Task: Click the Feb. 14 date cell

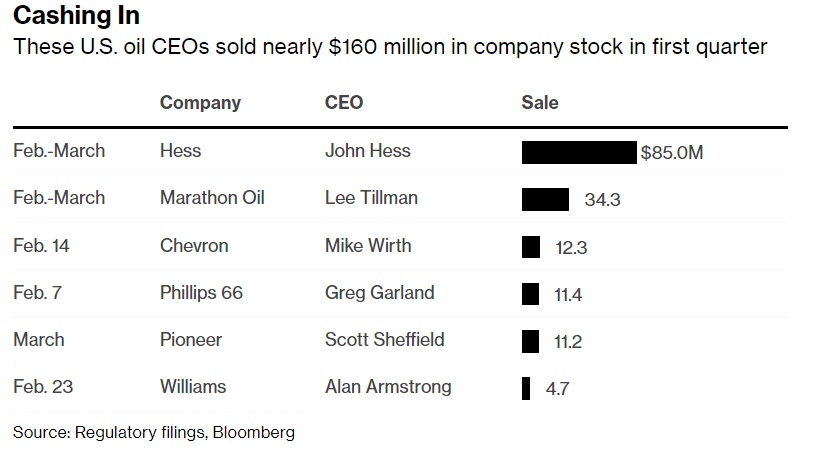Action: pyautogui.click(x=43, y=245)
